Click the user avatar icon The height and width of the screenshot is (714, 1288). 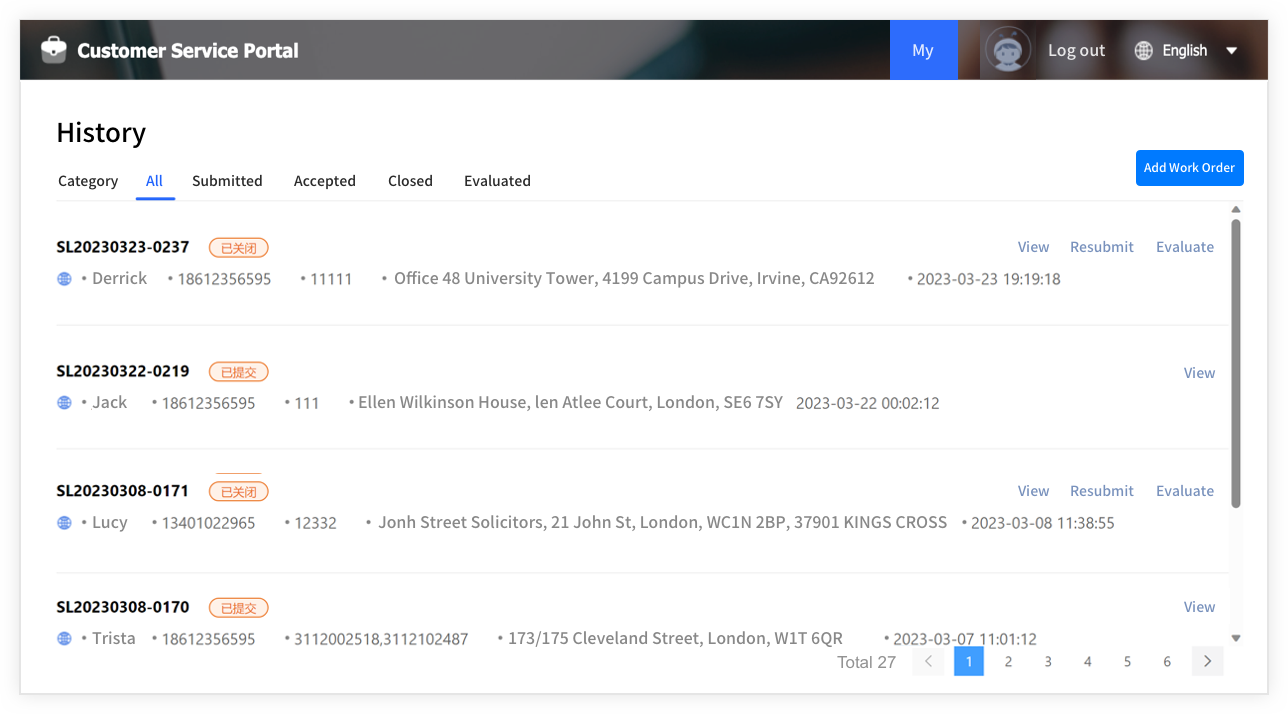click(1007, 50)
